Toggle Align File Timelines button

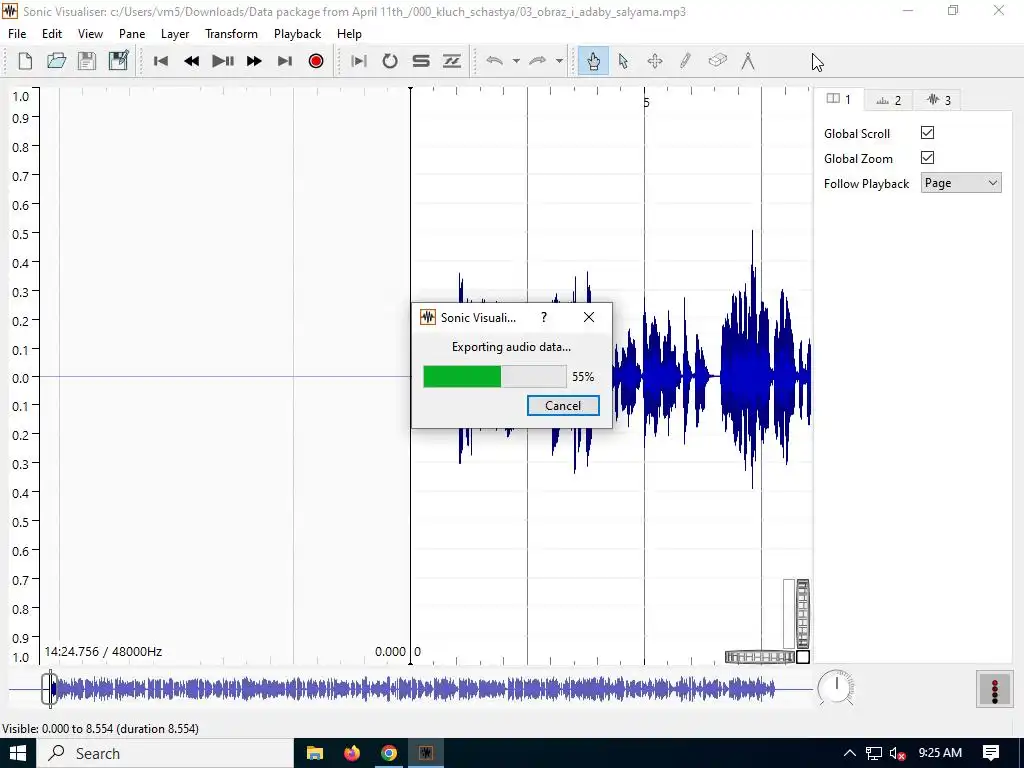coord(452,61)
